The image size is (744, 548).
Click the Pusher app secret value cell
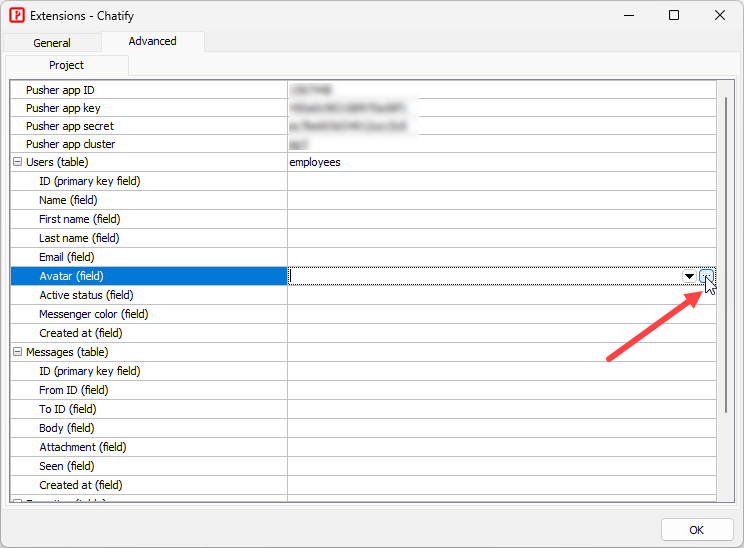click(502, 126)
